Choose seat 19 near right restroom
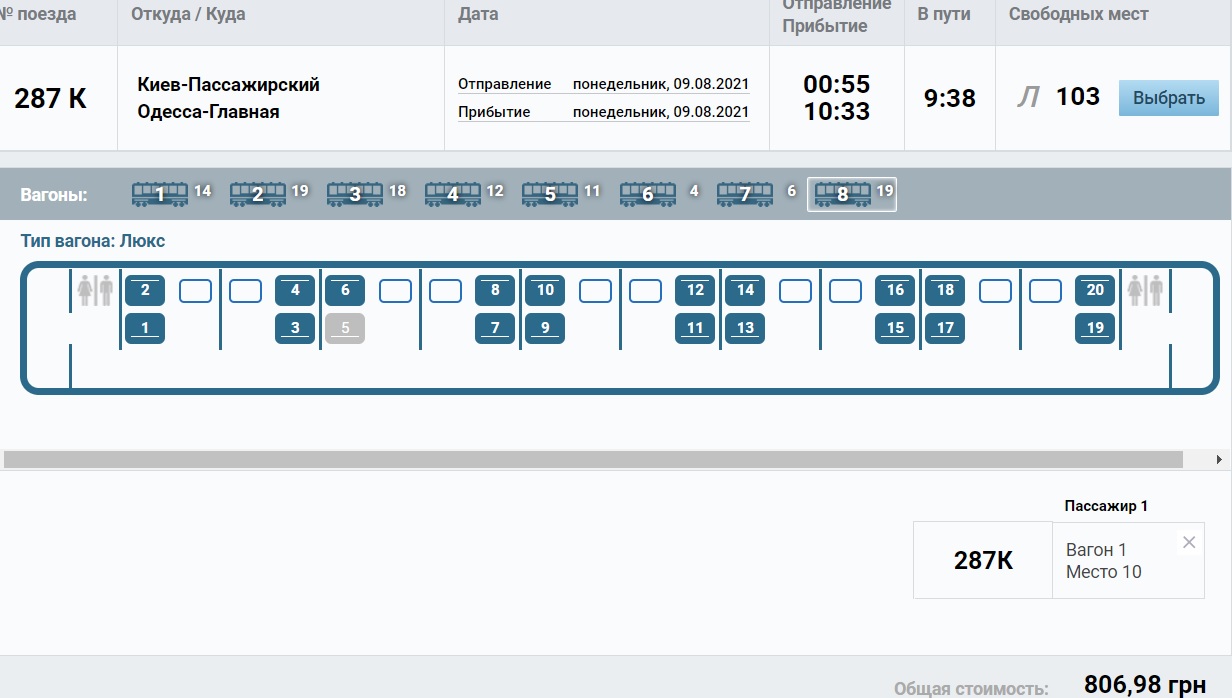 tap(1095, 328)
